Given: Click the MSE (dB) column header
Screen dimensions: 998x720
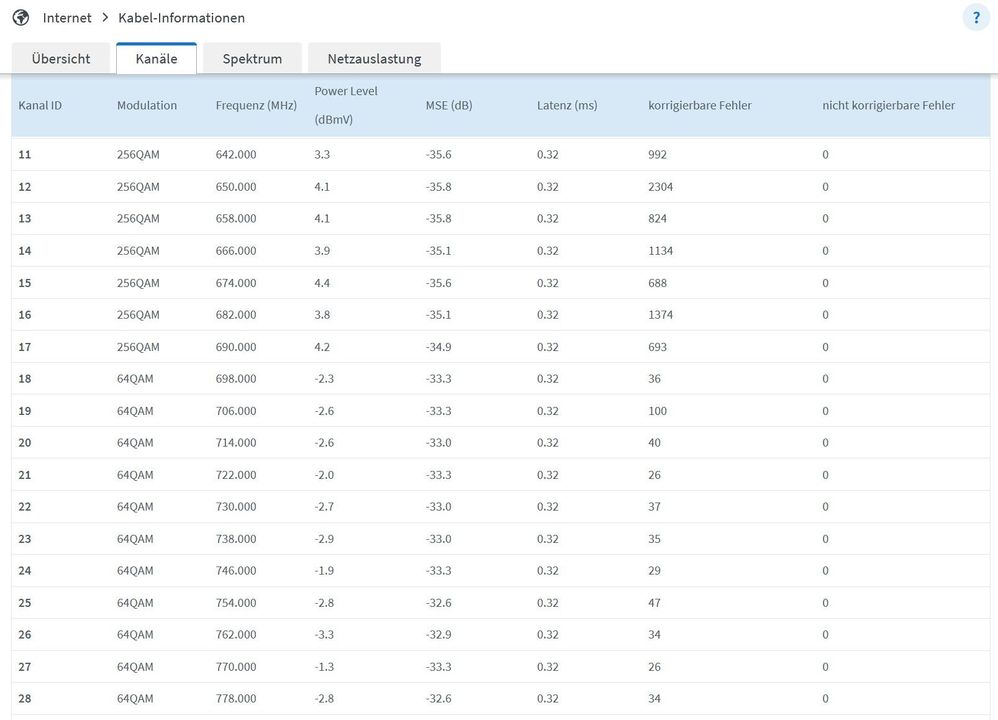Looking at the screenshot, I should pos(449,106).
